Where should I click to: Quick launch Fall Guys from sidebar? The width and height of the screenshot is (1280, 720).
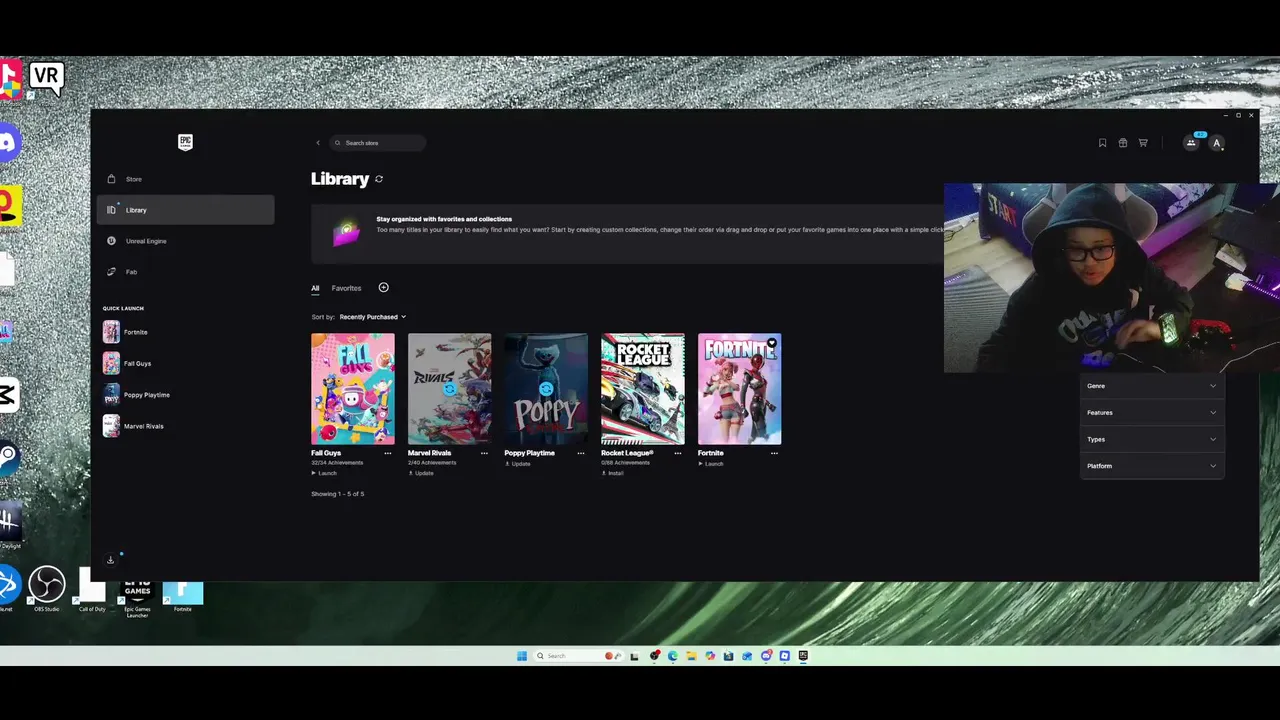click(128, 363)
